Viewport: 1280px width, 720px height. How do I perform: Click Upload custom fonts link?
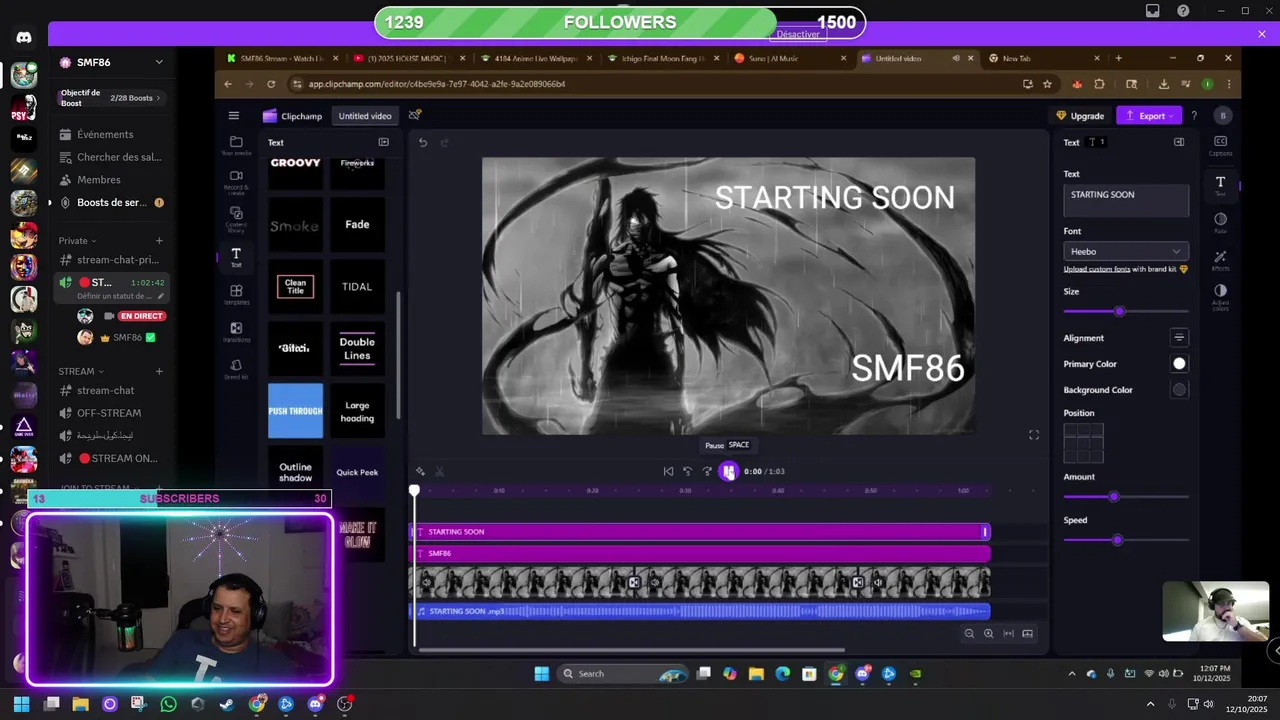coord(1097,269)
